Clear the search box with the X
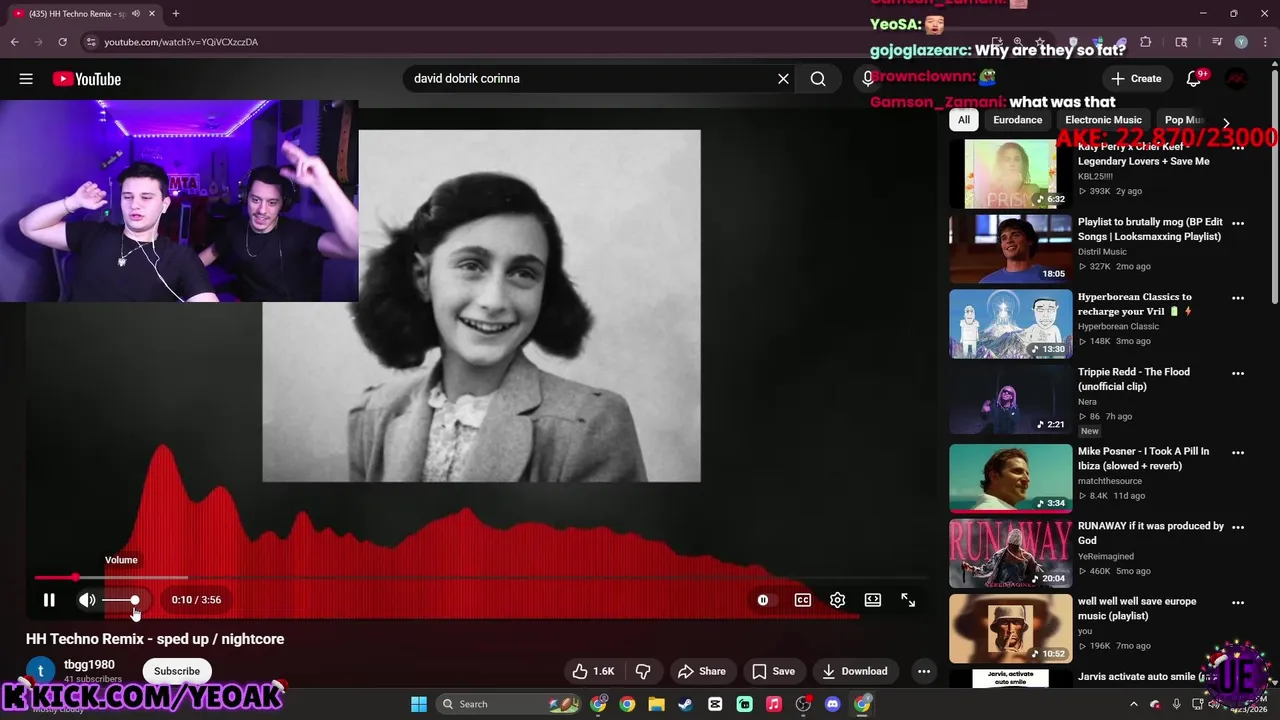1280x720 pixels. pyautogui.click(x=784, y=79)
